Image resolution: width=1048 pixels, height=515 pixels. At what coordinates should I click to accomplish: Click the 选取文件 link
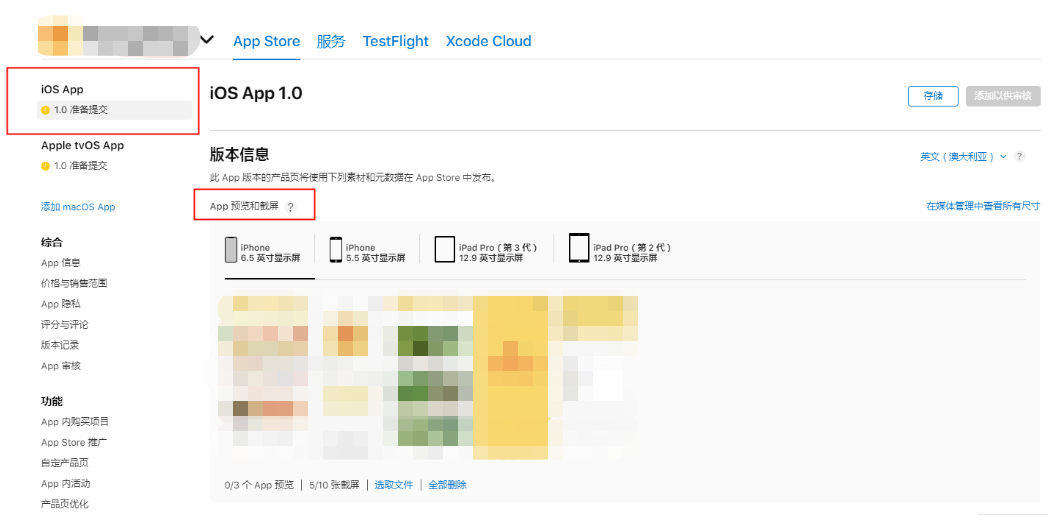tap(394, 485)
